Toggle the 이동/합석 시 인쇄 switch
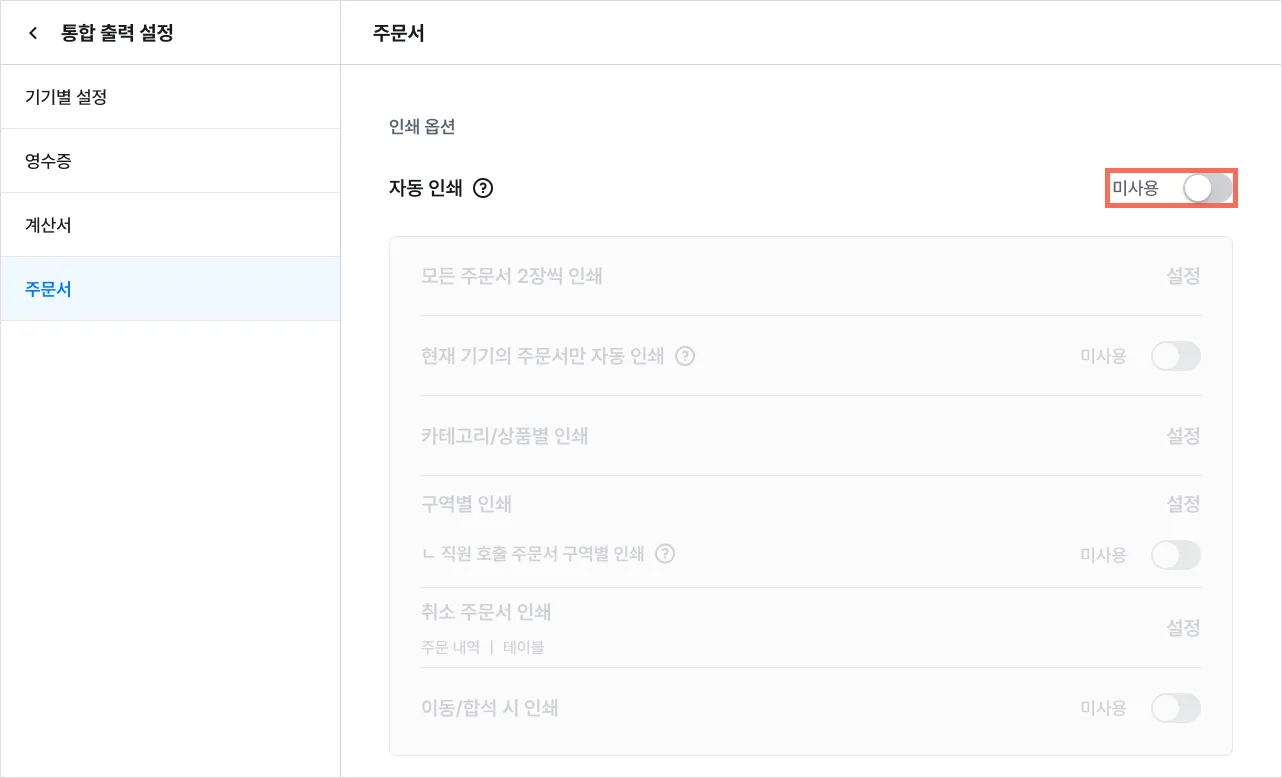The width and height of the screenshot is (1282, 778). (x=1176, y=708)
